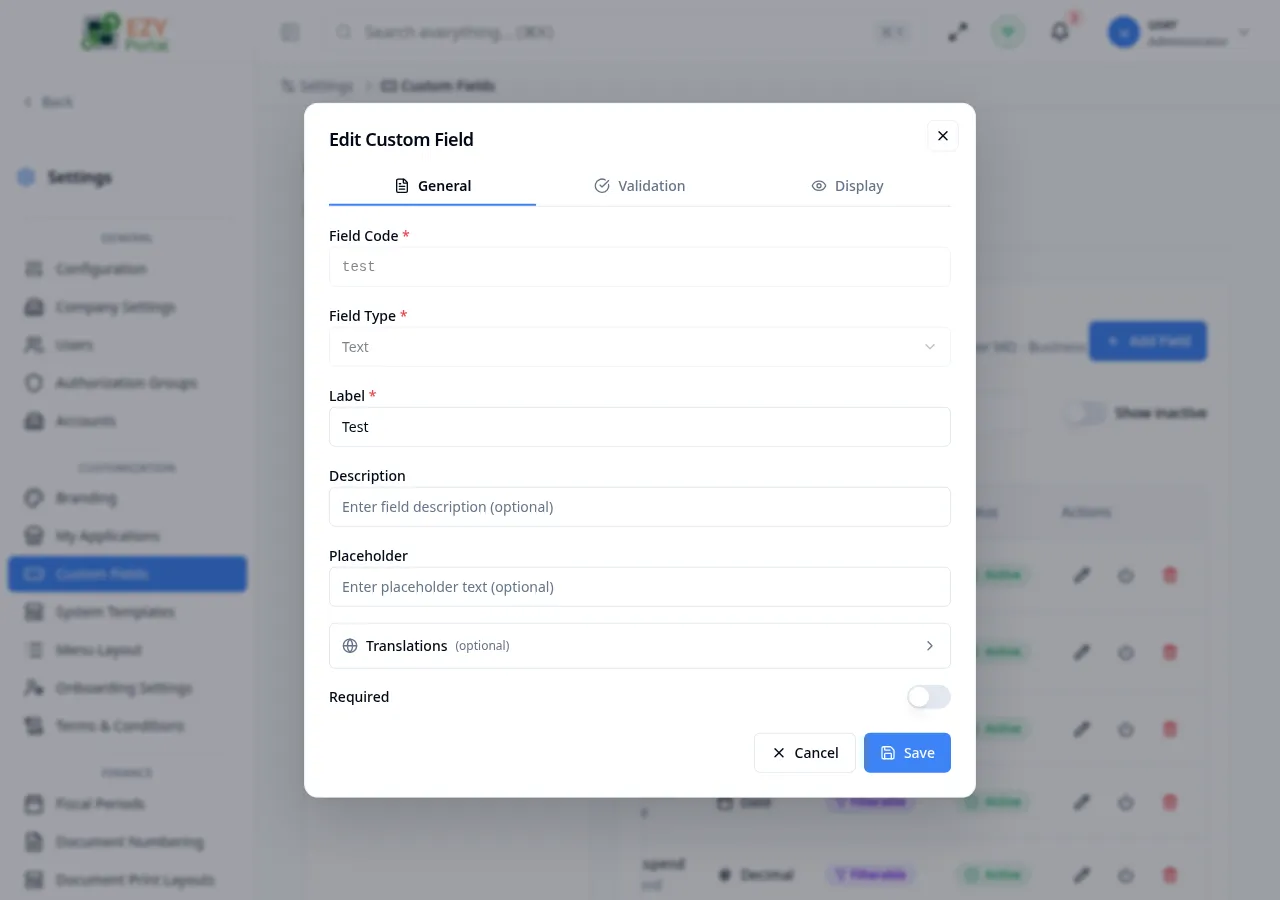Open Document Numbering in the sidebar
The image size is (1280, 900).
point(127,842)
